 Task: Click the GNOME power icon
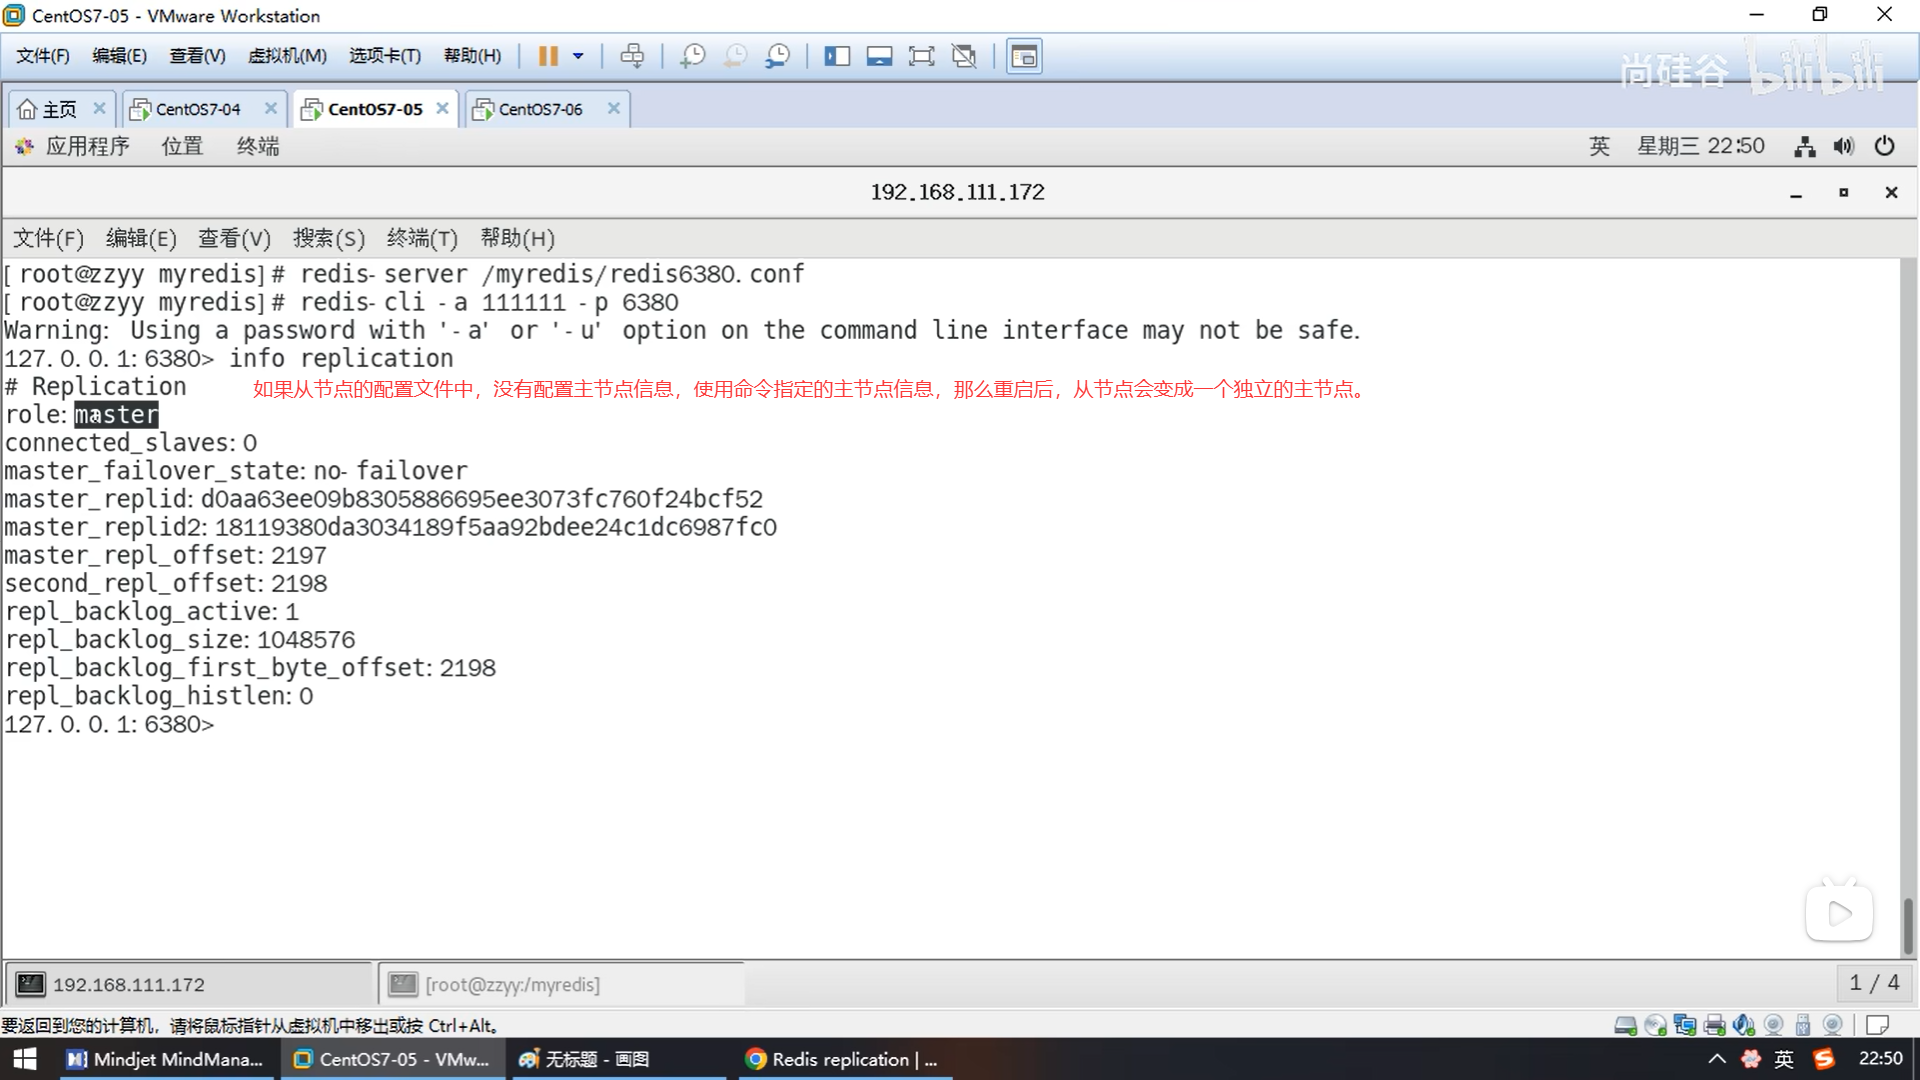[1884, 146]
